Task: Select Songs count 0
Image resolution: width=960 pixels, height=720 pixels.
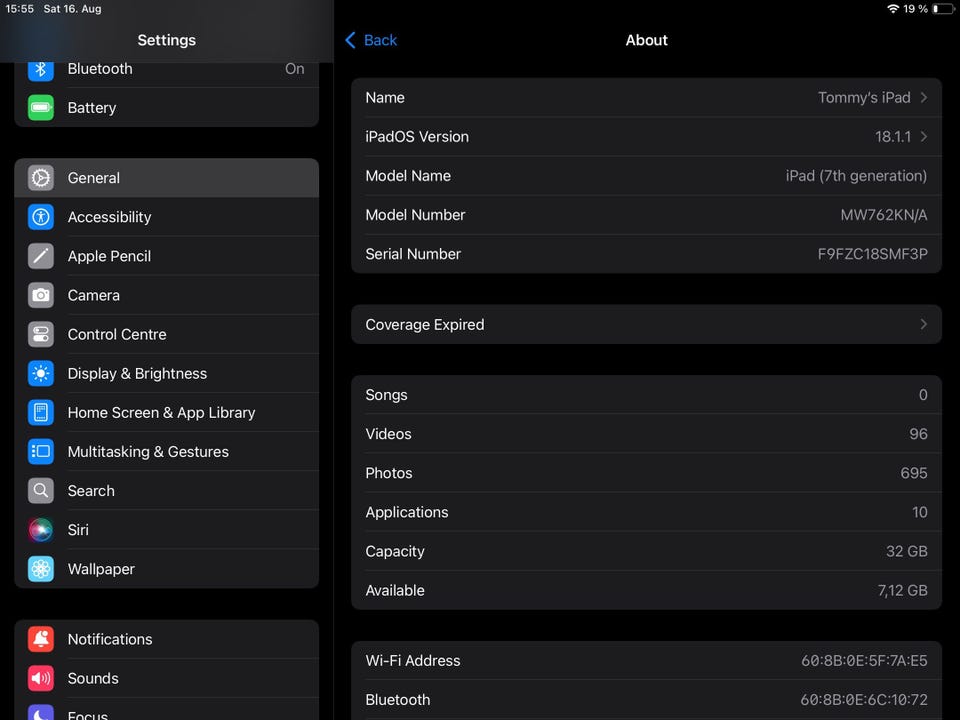Action: click(x=923, y=395)
